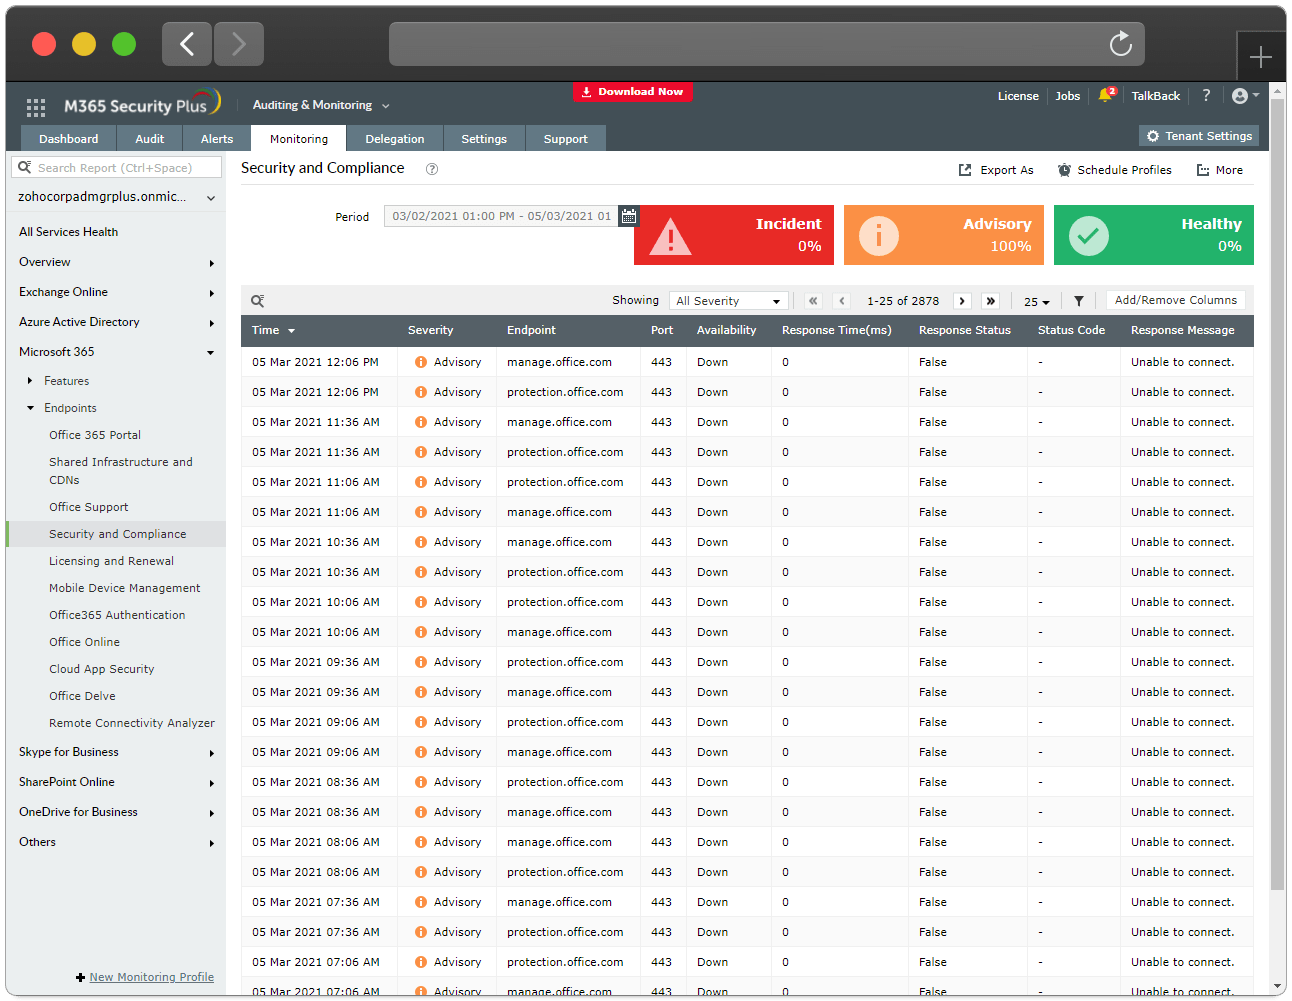Expand the Skype for Business section

(211, 753)
